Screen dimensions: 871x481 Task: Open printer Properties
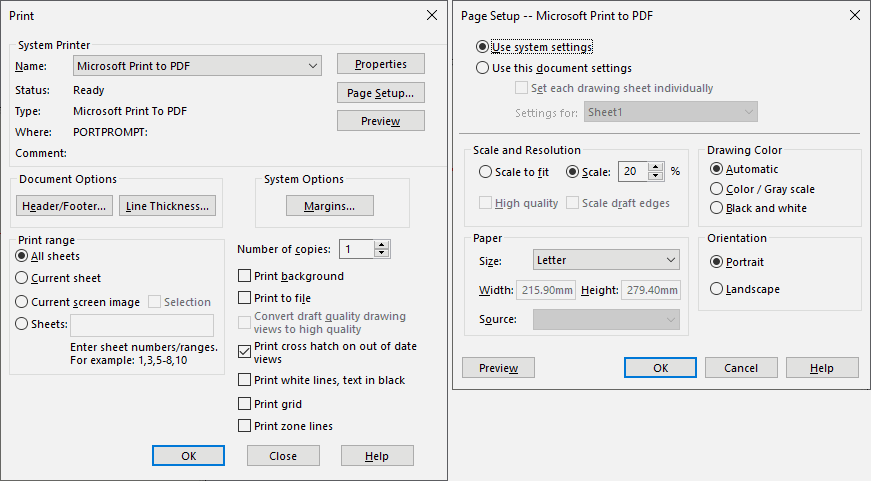tap(381, 64)
